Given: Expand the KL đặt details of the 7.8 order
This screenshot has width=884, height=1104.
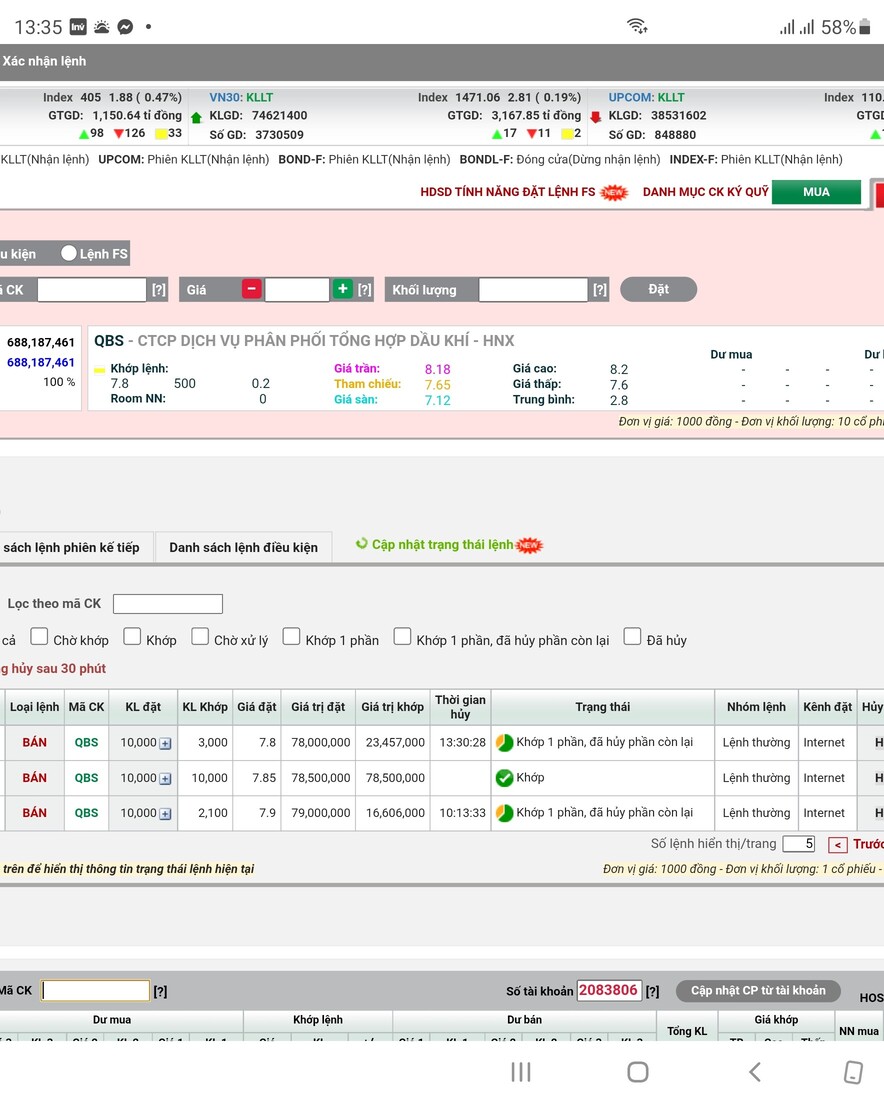Looking at the screenshot, I should (x=165, y=743).
